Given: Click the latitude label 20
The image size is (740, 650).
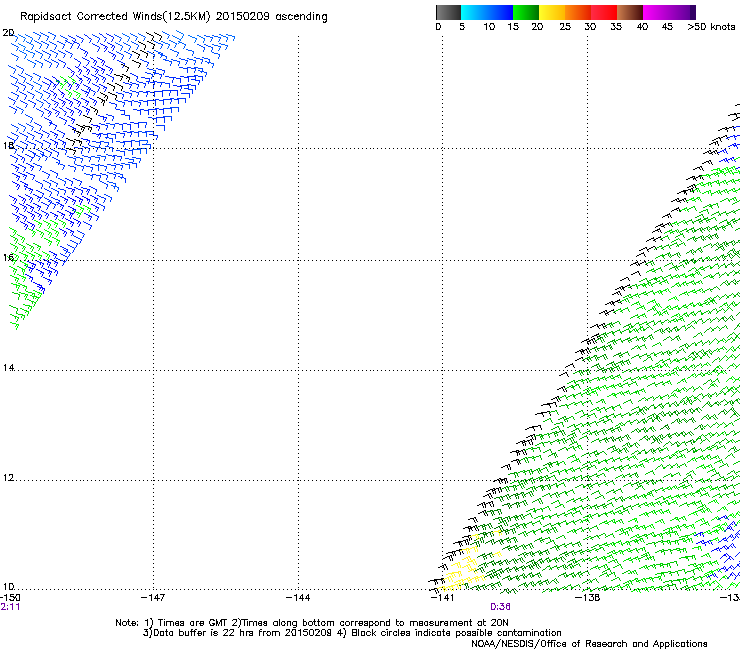Looking at the screenshot, I should [8, 33].
